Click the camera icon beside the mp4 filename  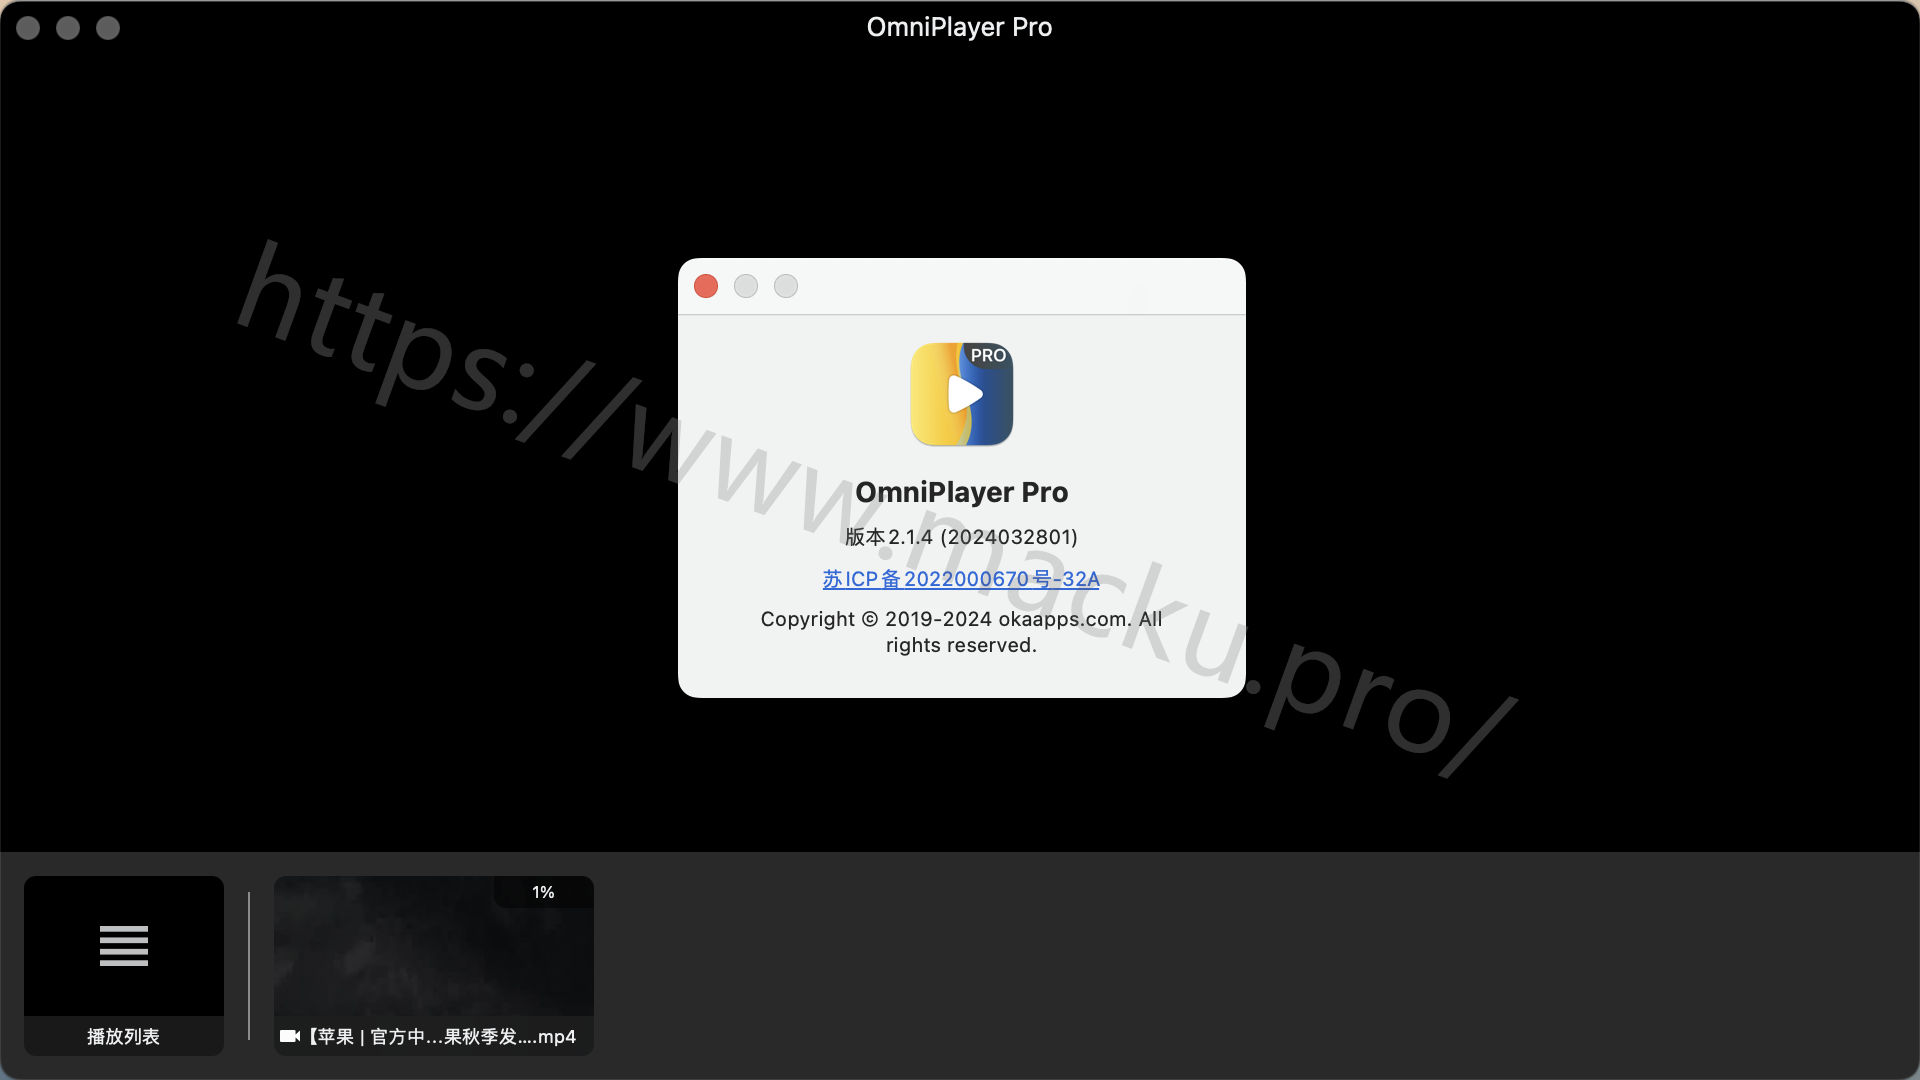[x=290, y=1036]
